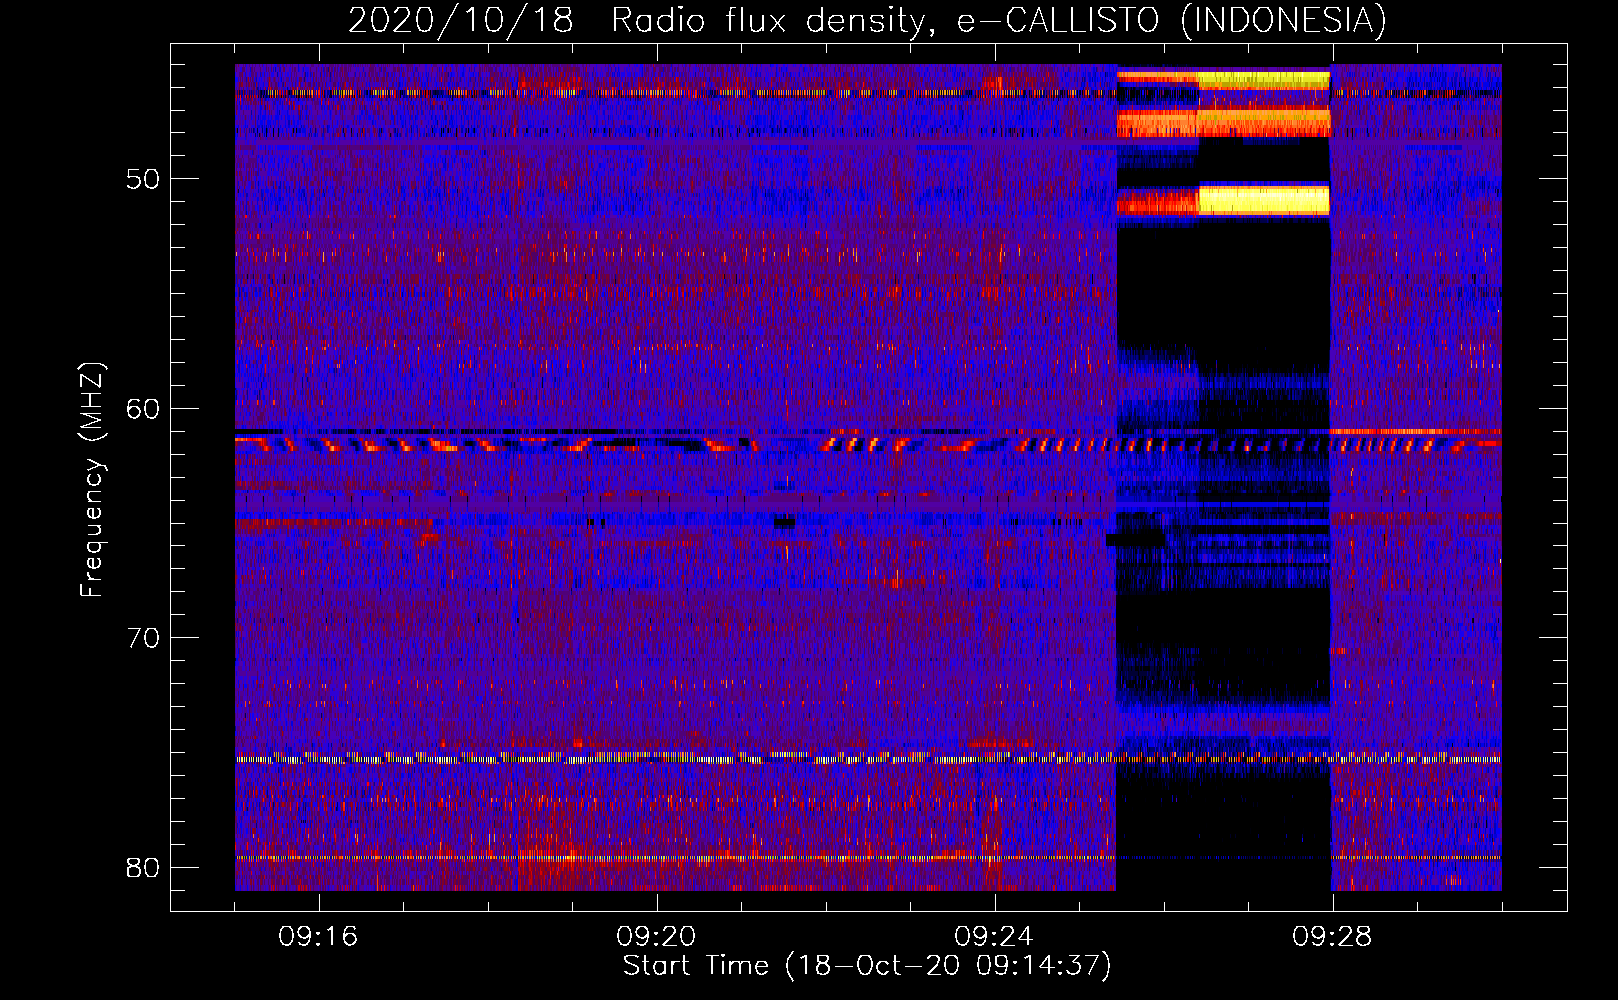Click the '50' frequency tick label

[x=143, y=180]
